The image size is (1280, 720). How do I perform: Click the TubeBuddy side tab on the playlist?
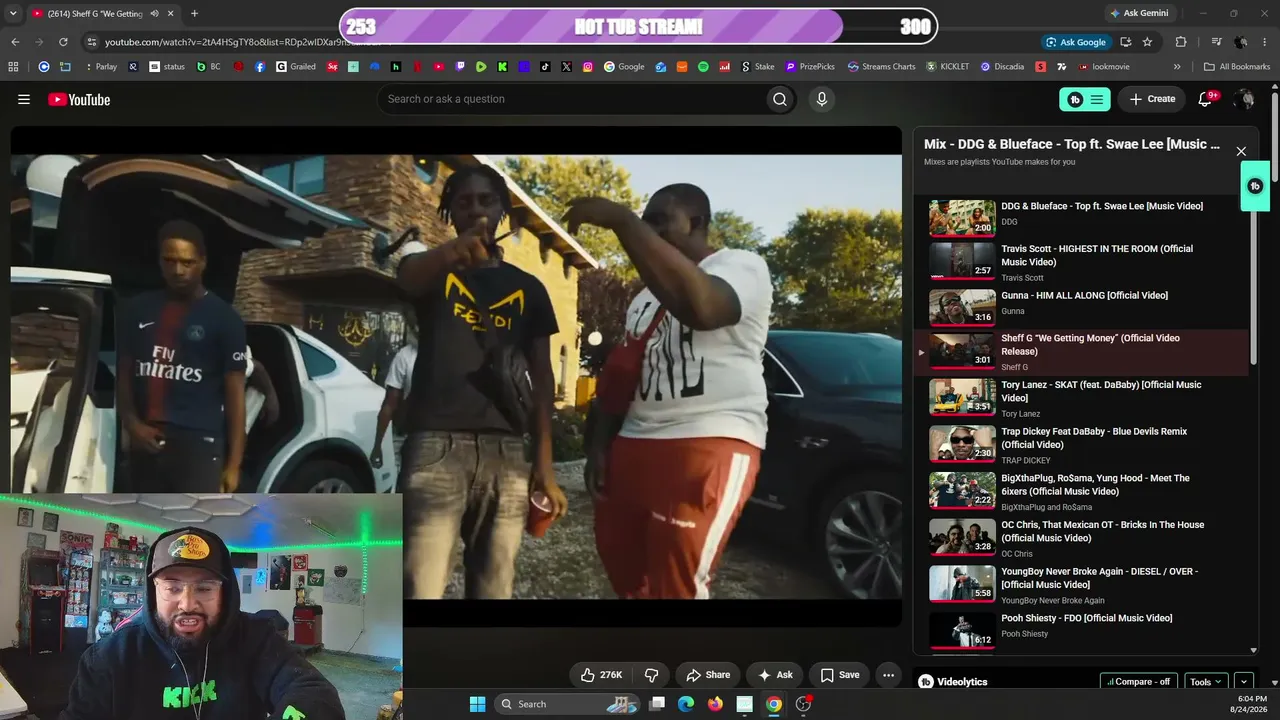point(1255,186)
